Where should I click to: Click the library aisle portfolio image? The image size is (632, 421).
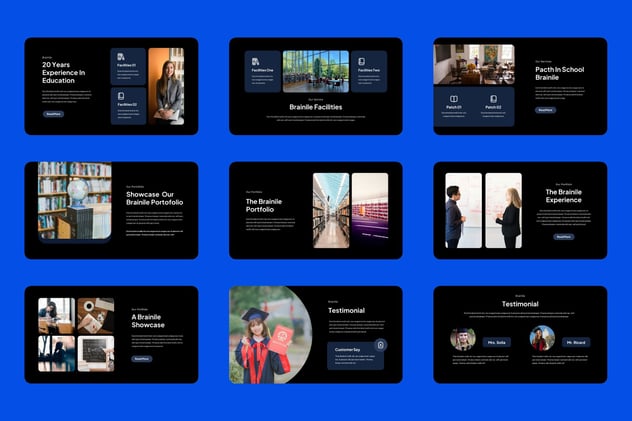point(331,210)
